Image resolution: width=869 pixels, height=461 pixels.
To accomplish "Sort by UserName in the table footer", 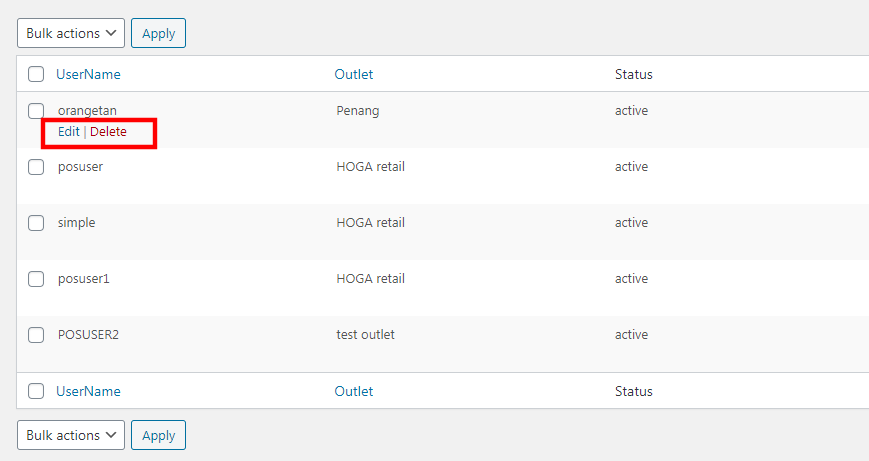I will tap(88, 391).
